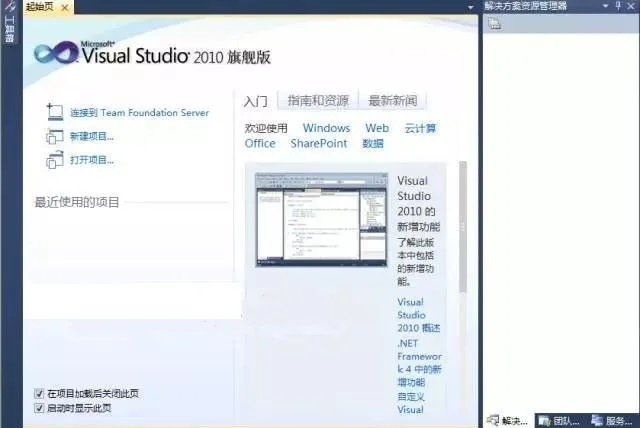Viewport: 640px width, 428px height.
Task: Open the 连接到 Team Foundation Server link
Action: [x=139, y=113]
